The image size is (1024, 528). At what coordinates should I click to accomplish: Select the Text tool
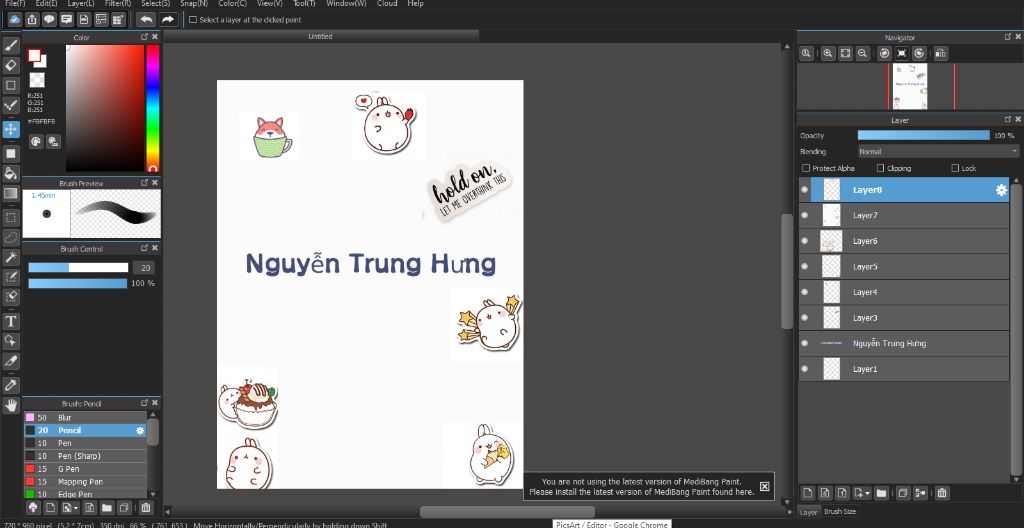tap(10, 321)
